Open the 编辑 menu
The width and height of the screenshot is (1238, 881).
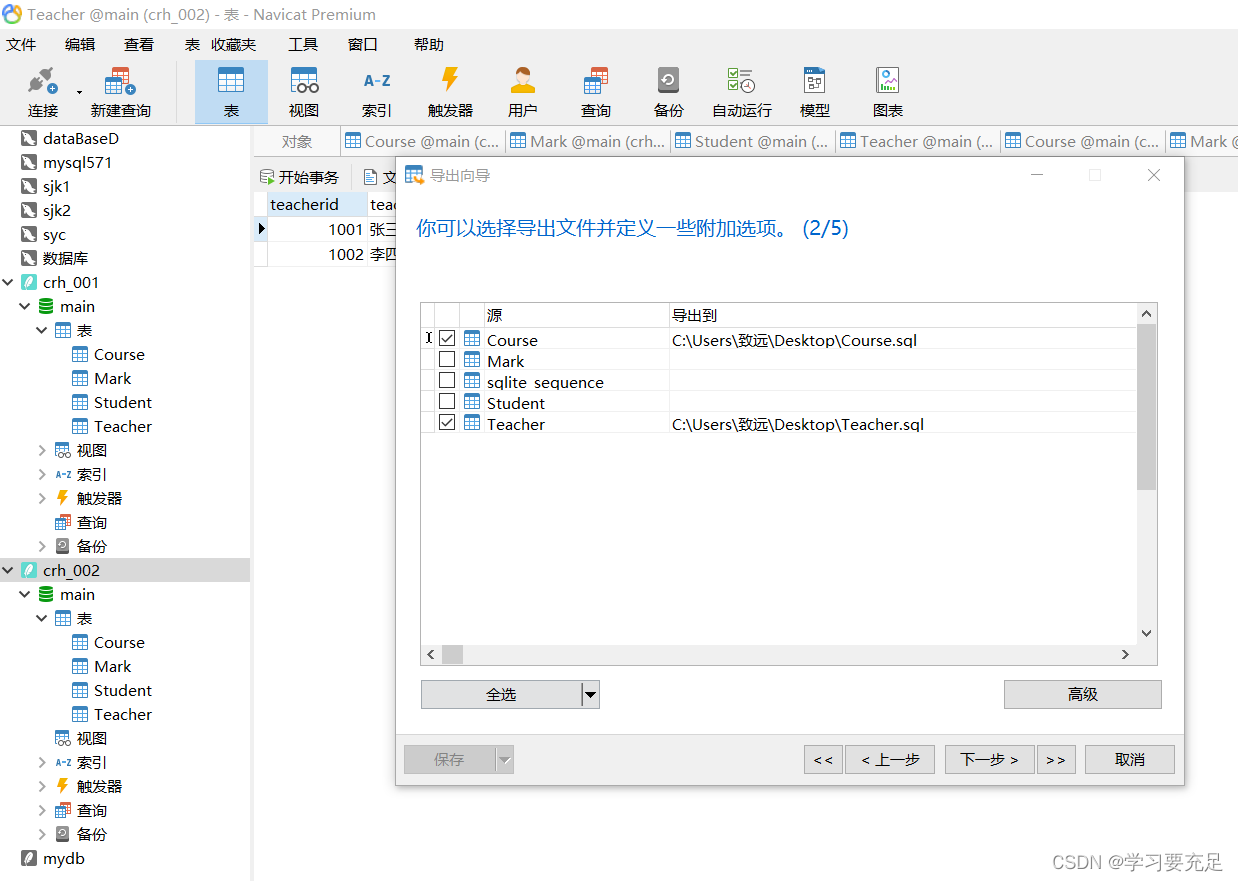pyautogui.click(x=80, y=44)
